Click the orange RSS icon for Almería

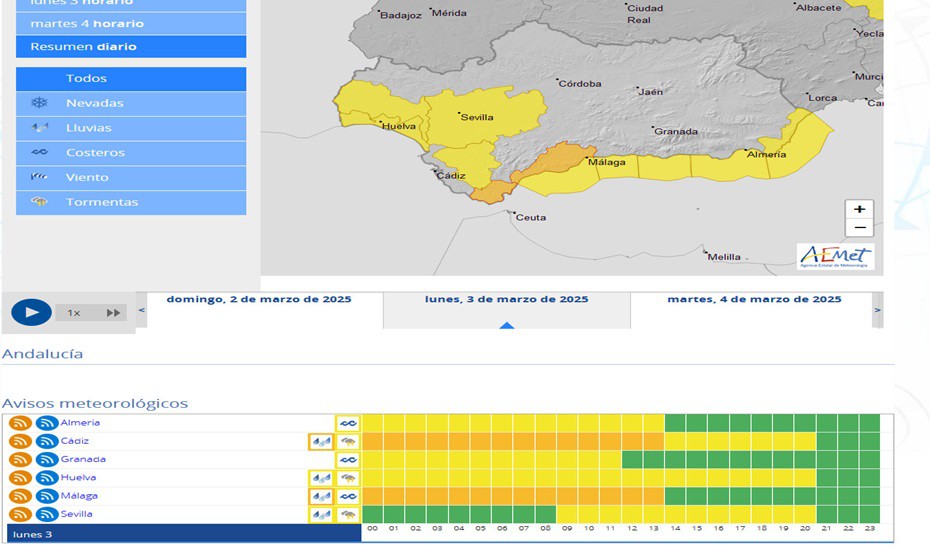[20, 423]
